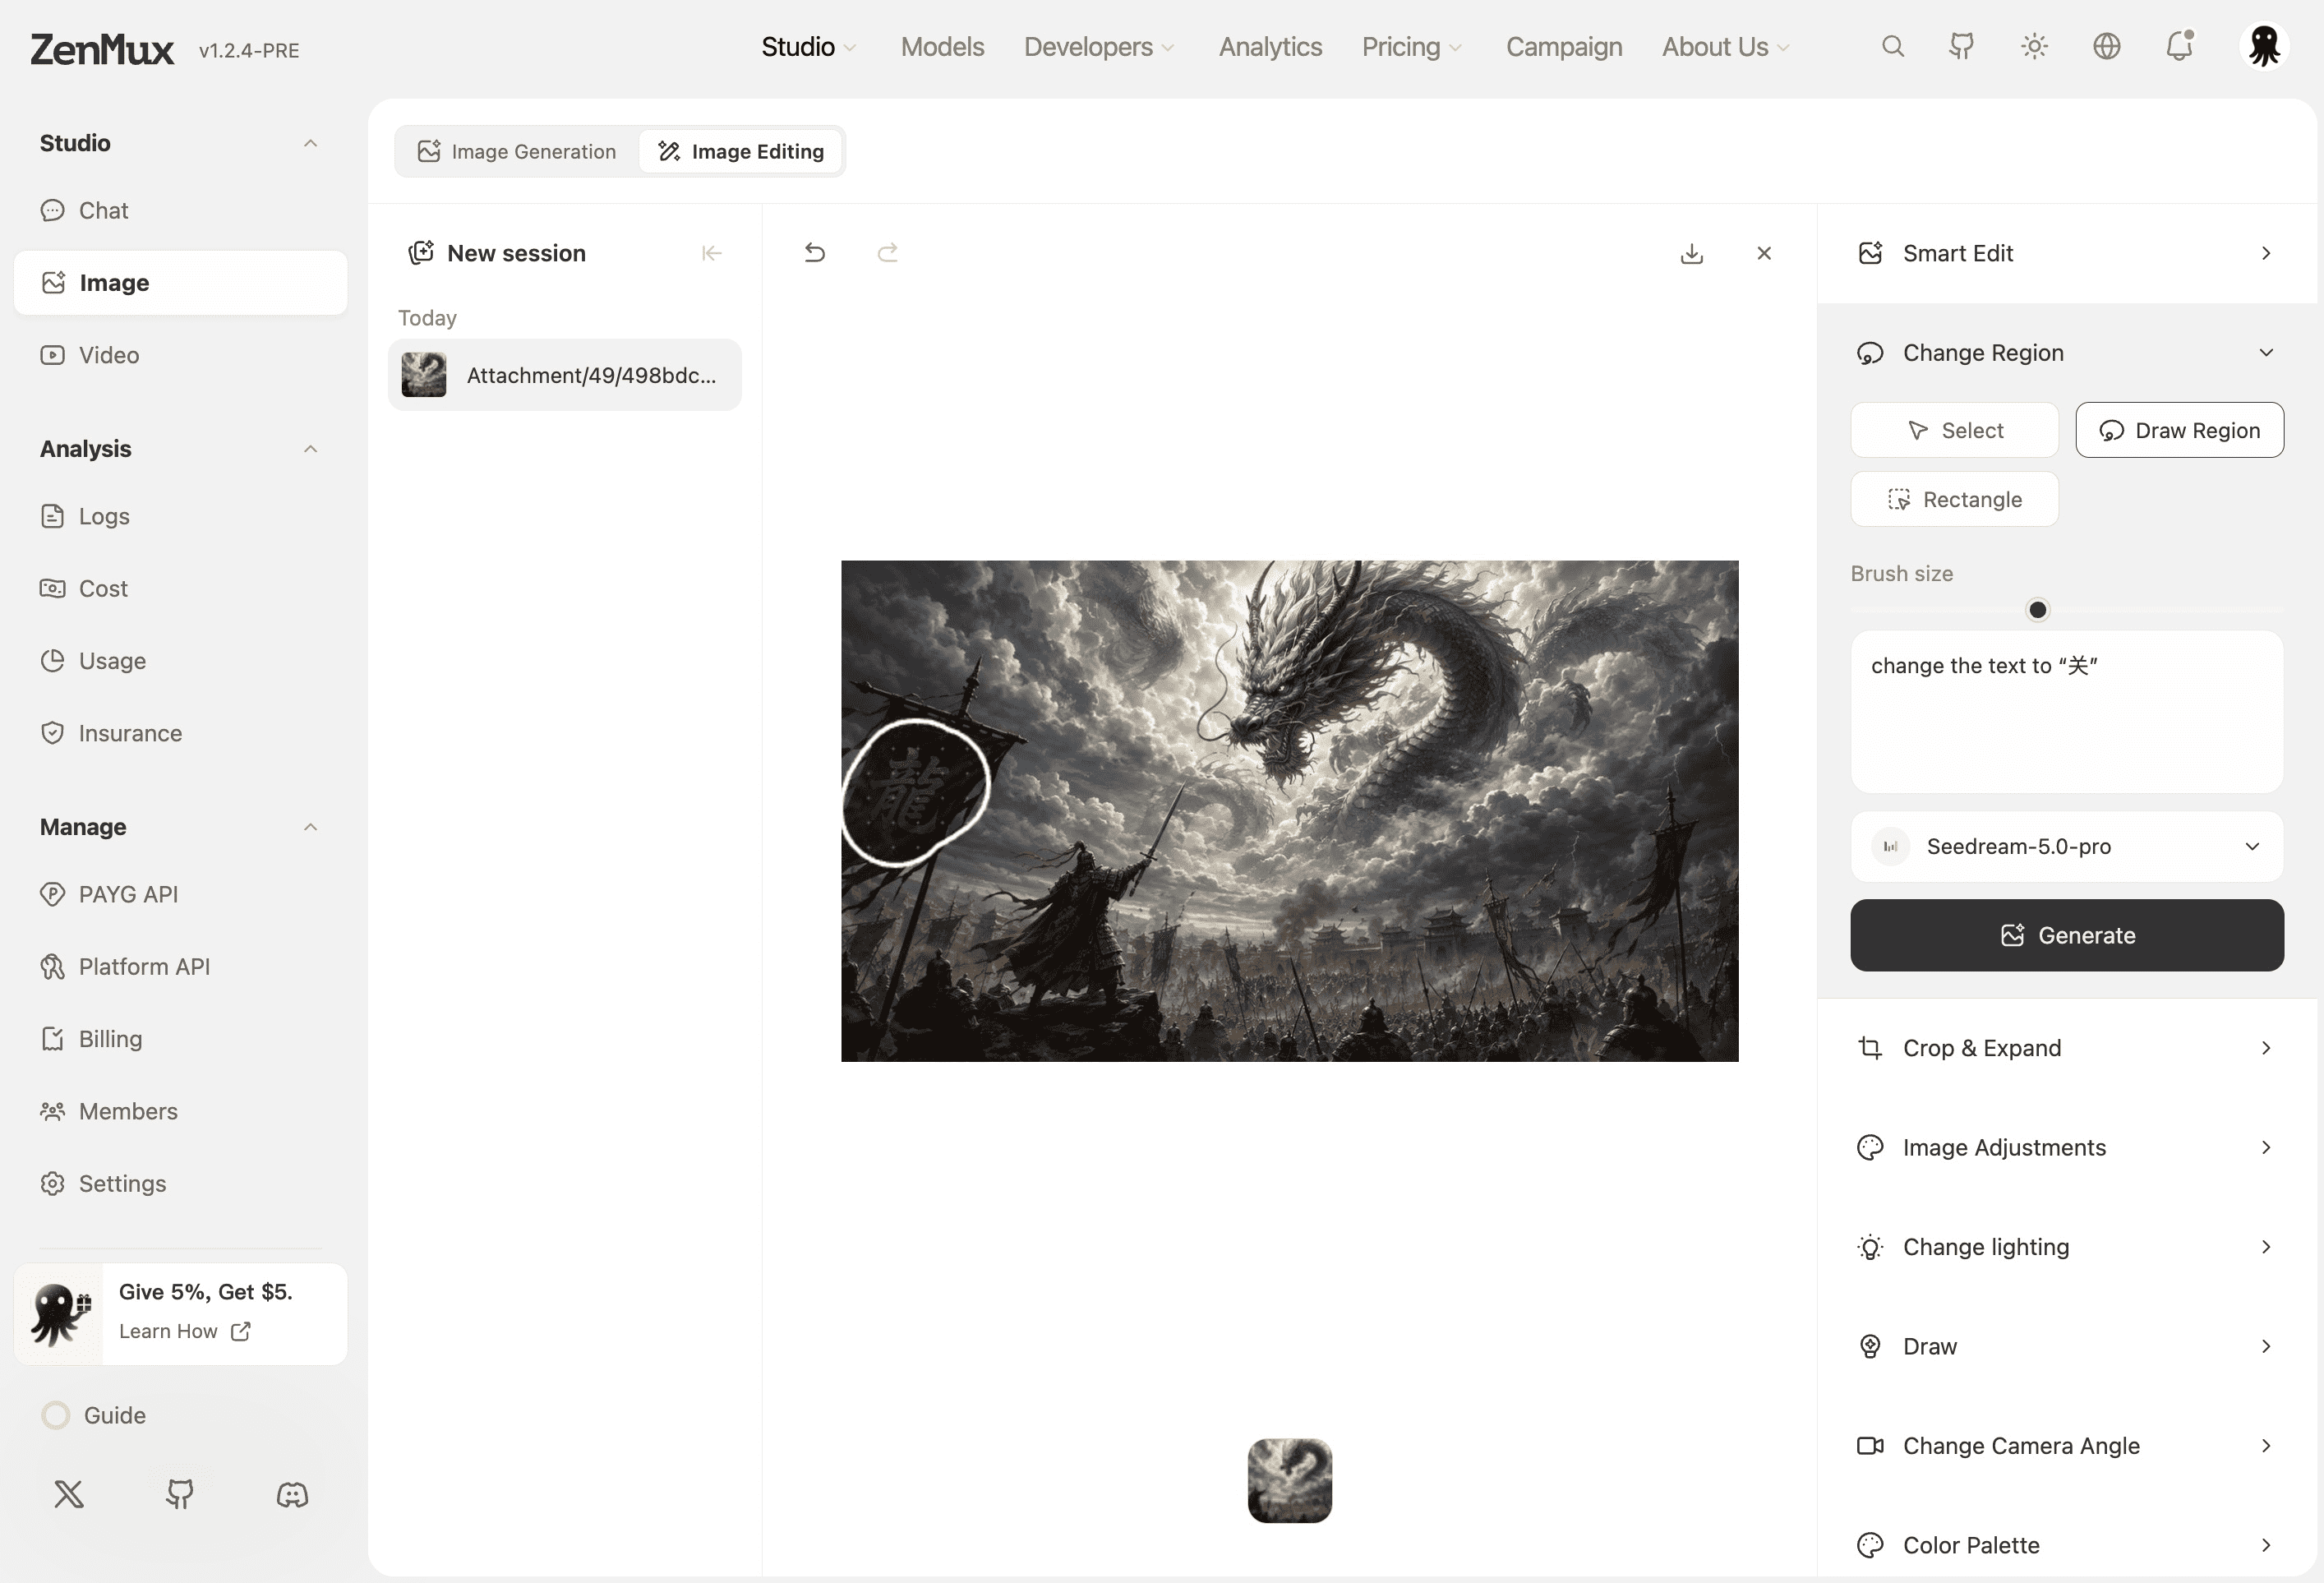The image size is (2324, 1583).
Task: Open the Seedream-5.0-pro model dropdown
Action: [2066, 846]
